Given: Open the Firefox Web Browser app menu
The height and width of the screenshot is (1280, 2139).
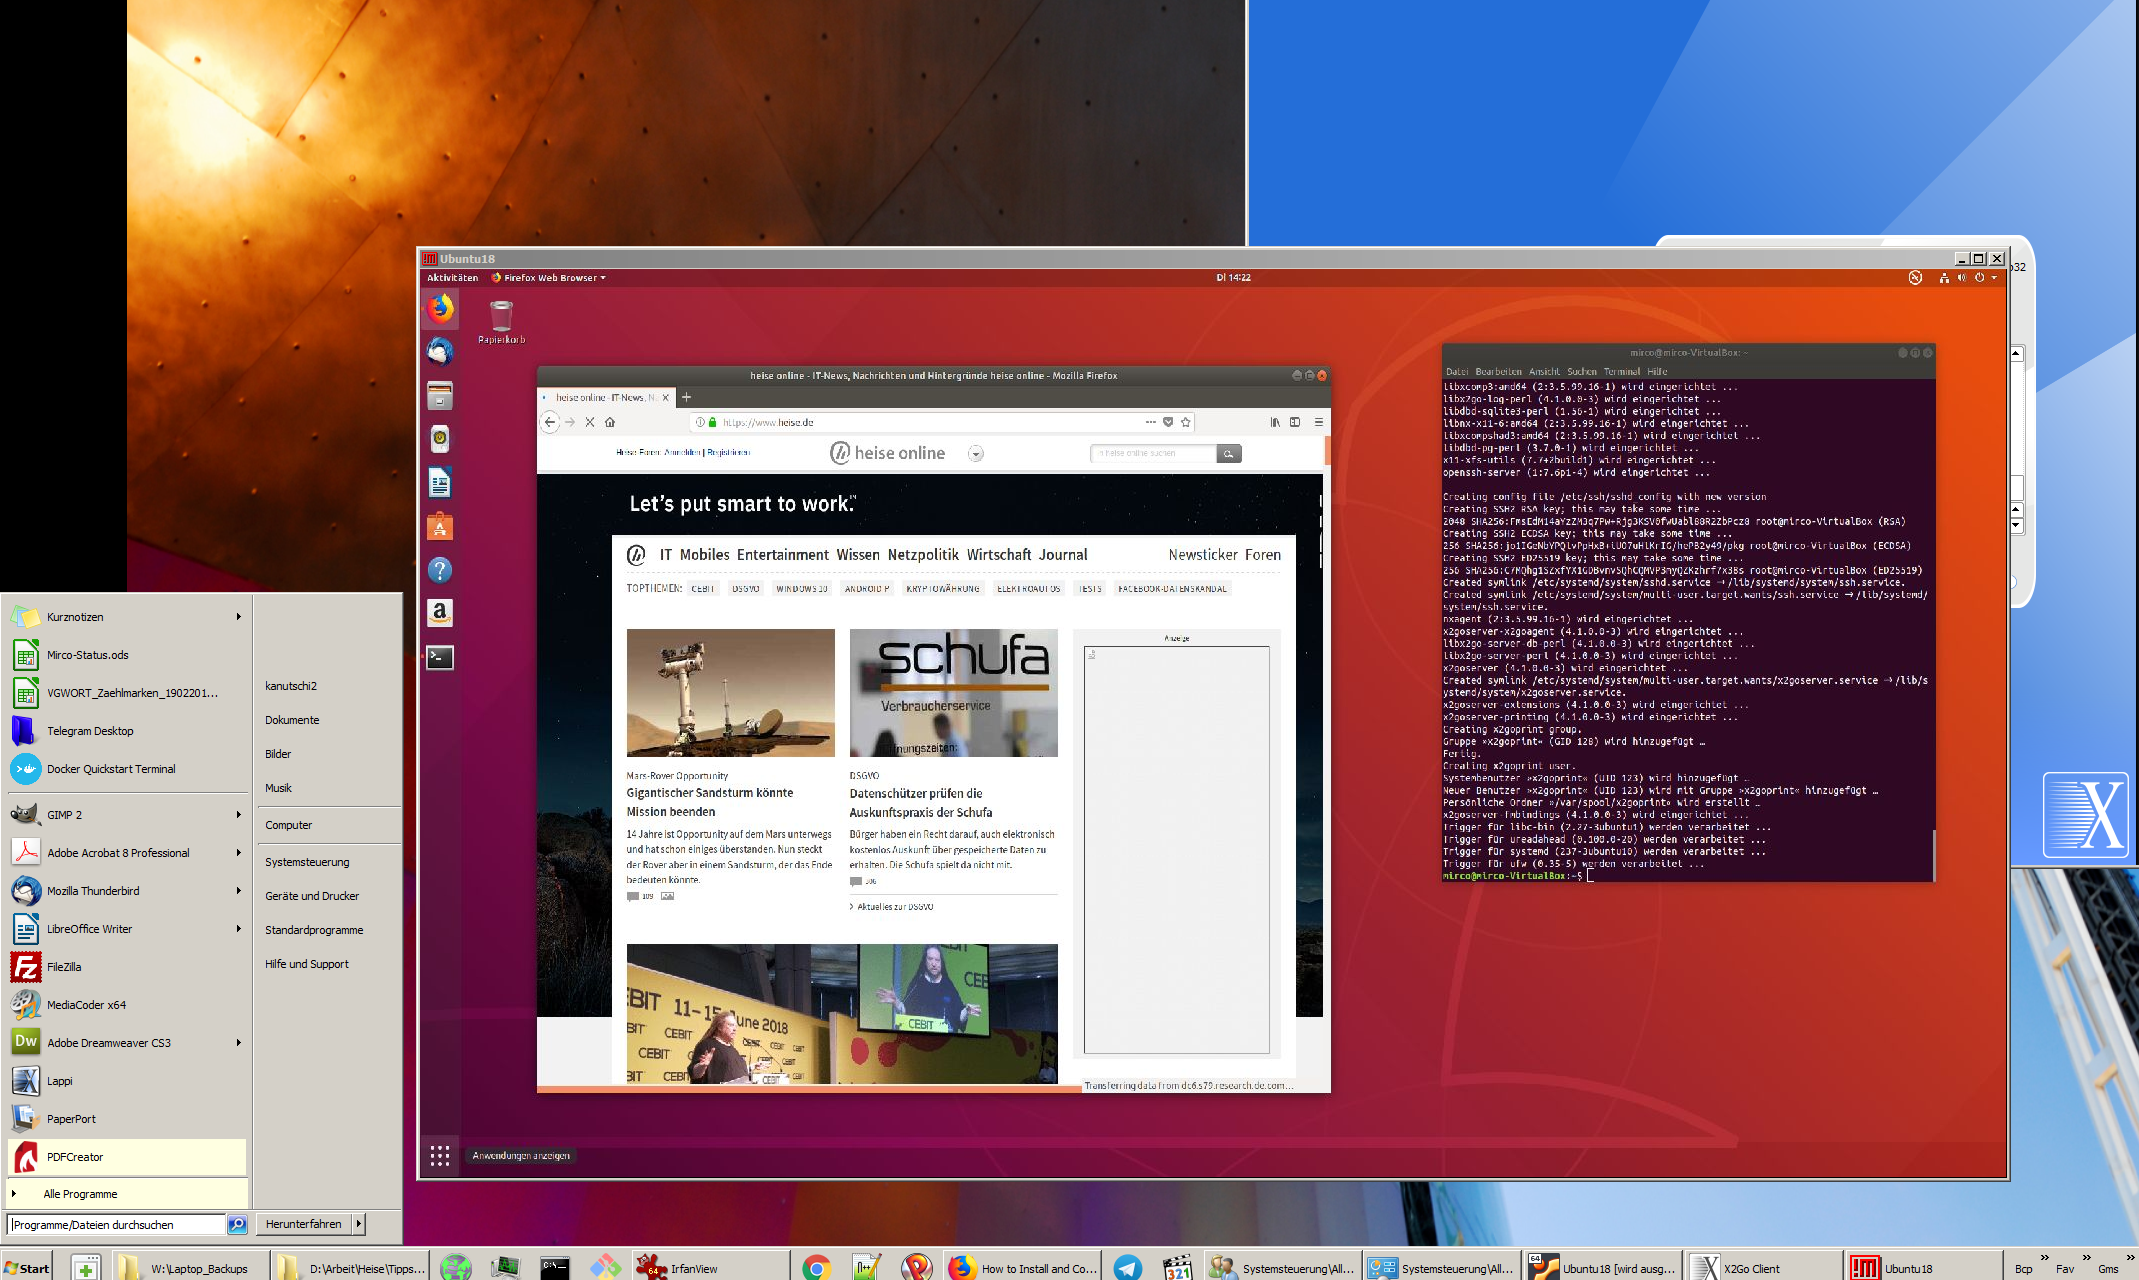Looking at the screenshot, I should pos(549,278).
